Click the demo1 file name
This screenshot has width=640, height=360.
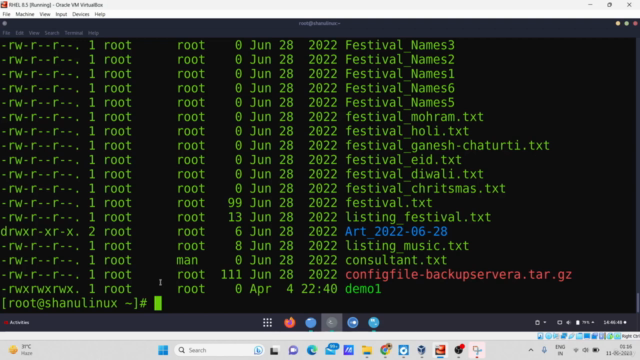click(363, 289)
